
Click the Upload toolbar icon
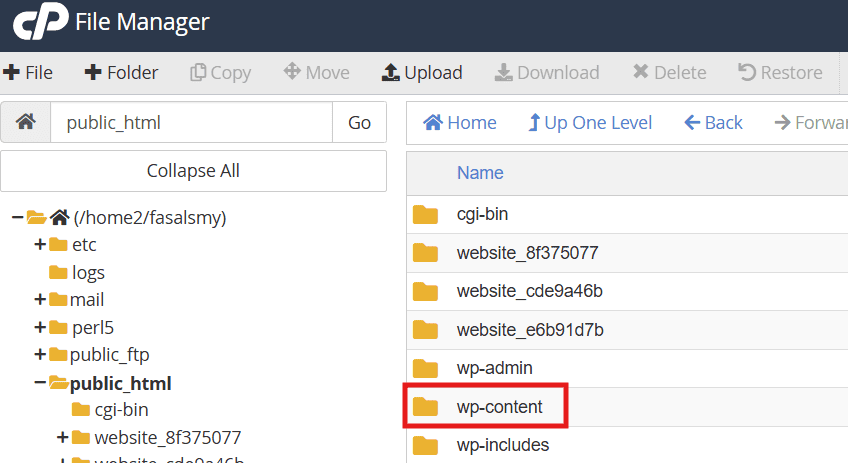391,72
